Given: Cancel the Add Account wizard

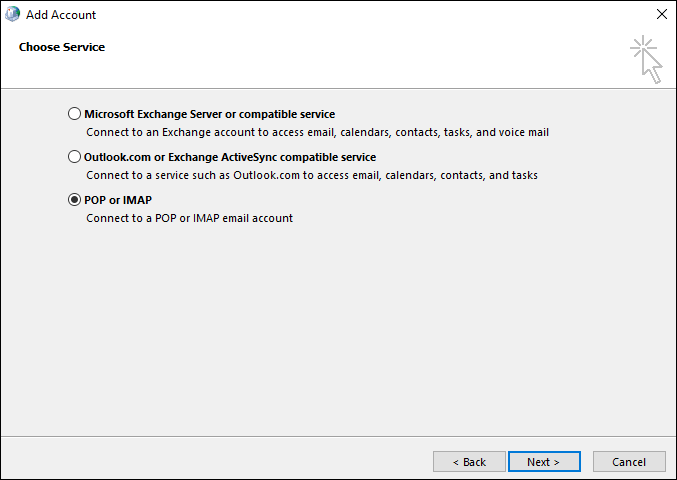Looking at the screenshot, I should click(629, 462).
